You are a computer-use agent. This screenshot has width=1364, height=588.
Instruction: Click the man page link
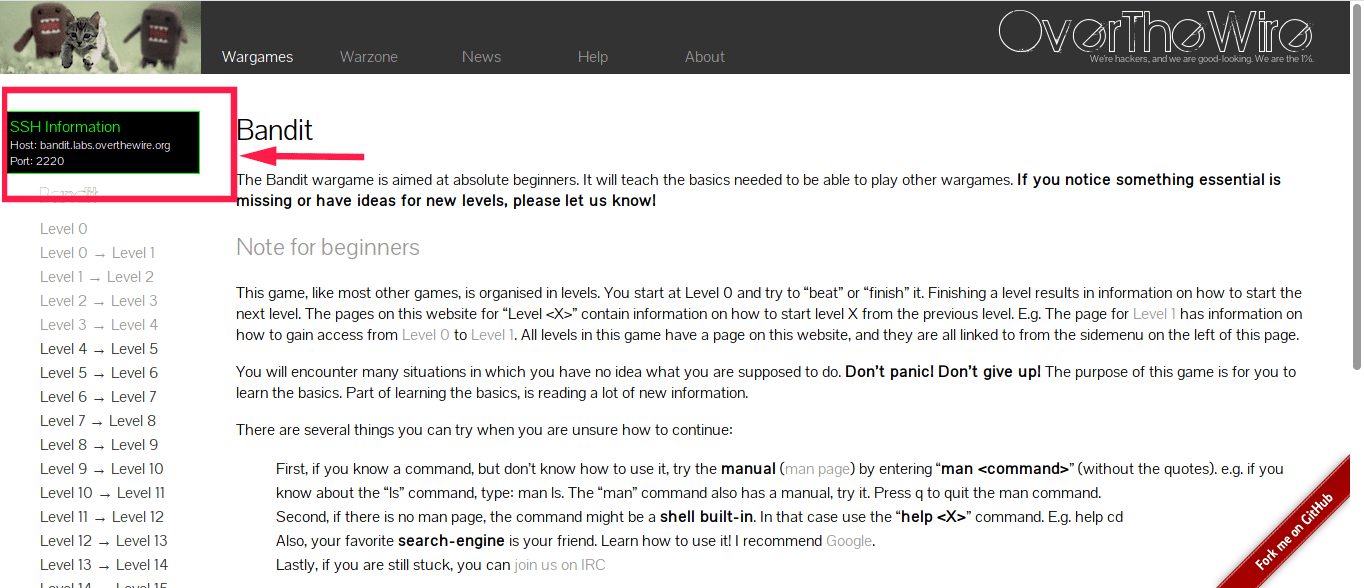[x=819, y=469]
